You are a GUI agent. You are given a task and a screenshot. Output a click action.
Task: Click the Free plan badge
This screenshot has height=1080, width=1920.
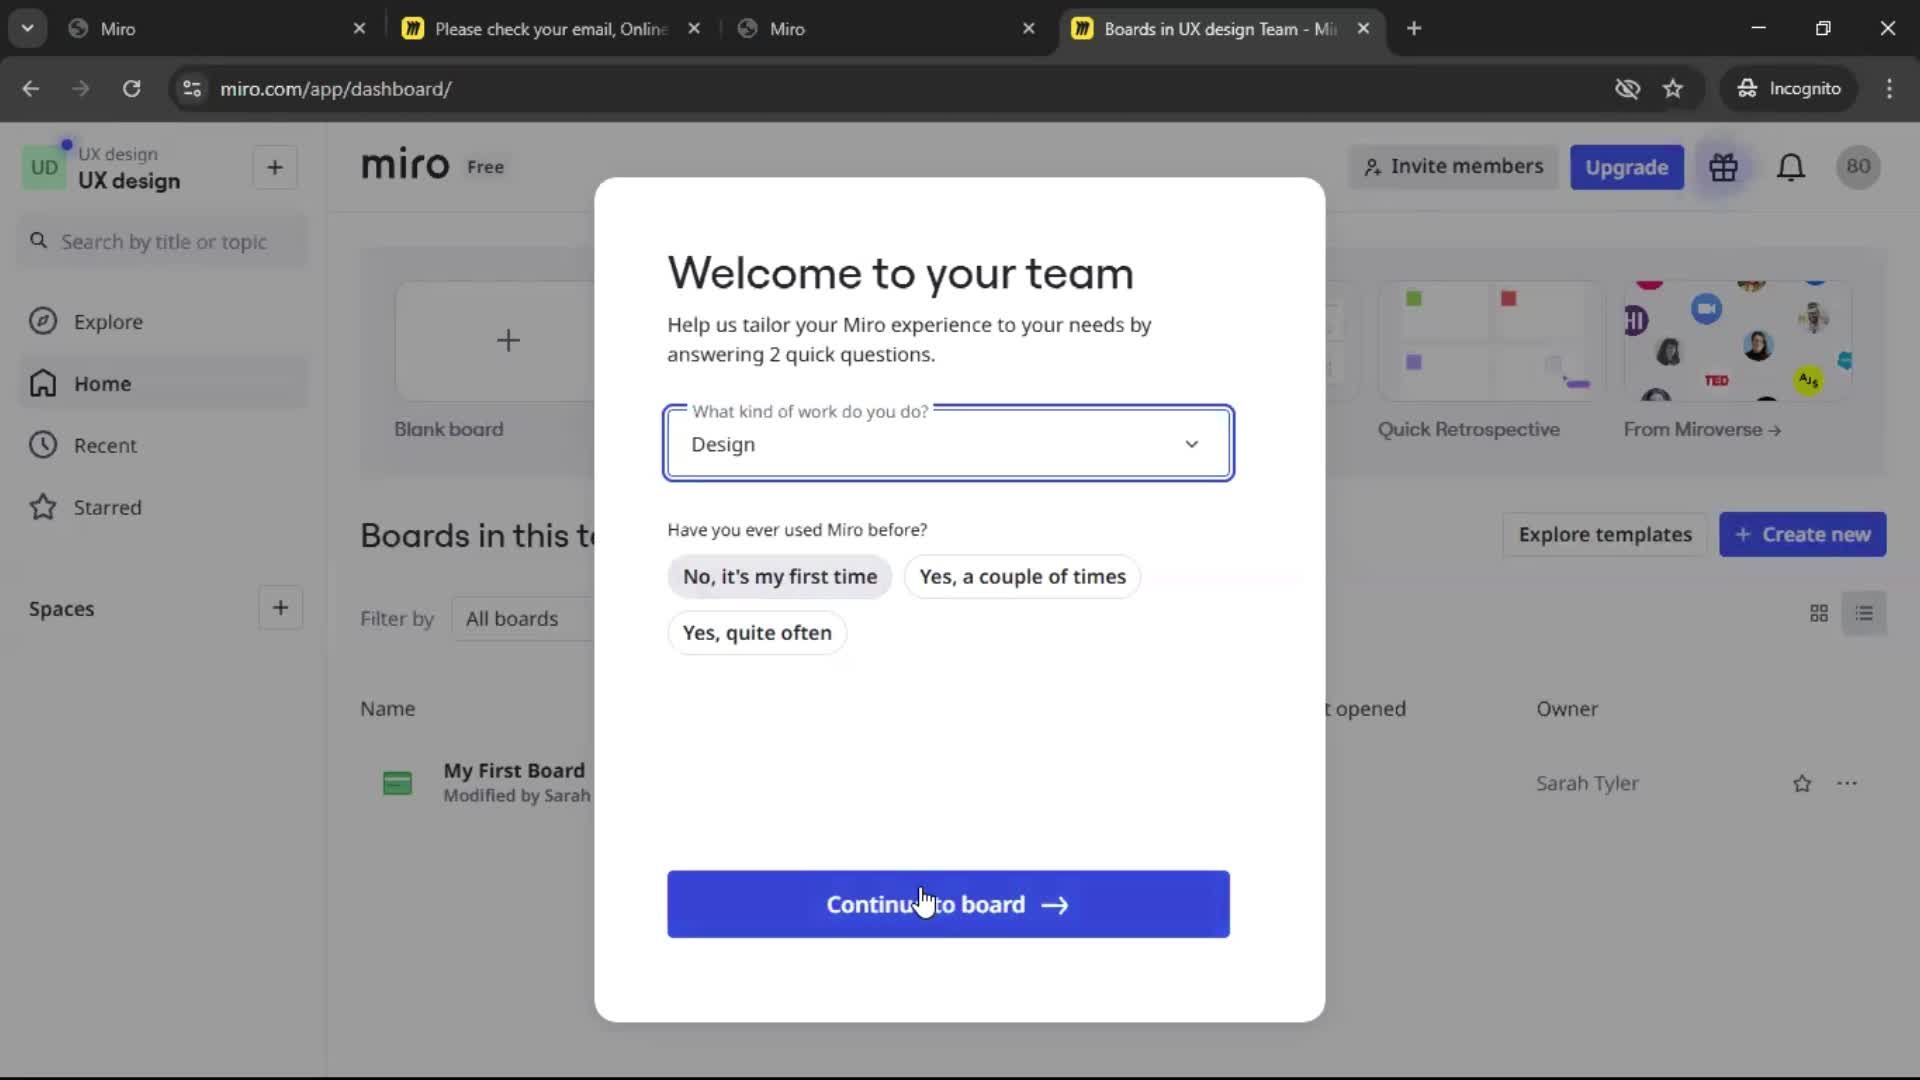tap(485, 168)
